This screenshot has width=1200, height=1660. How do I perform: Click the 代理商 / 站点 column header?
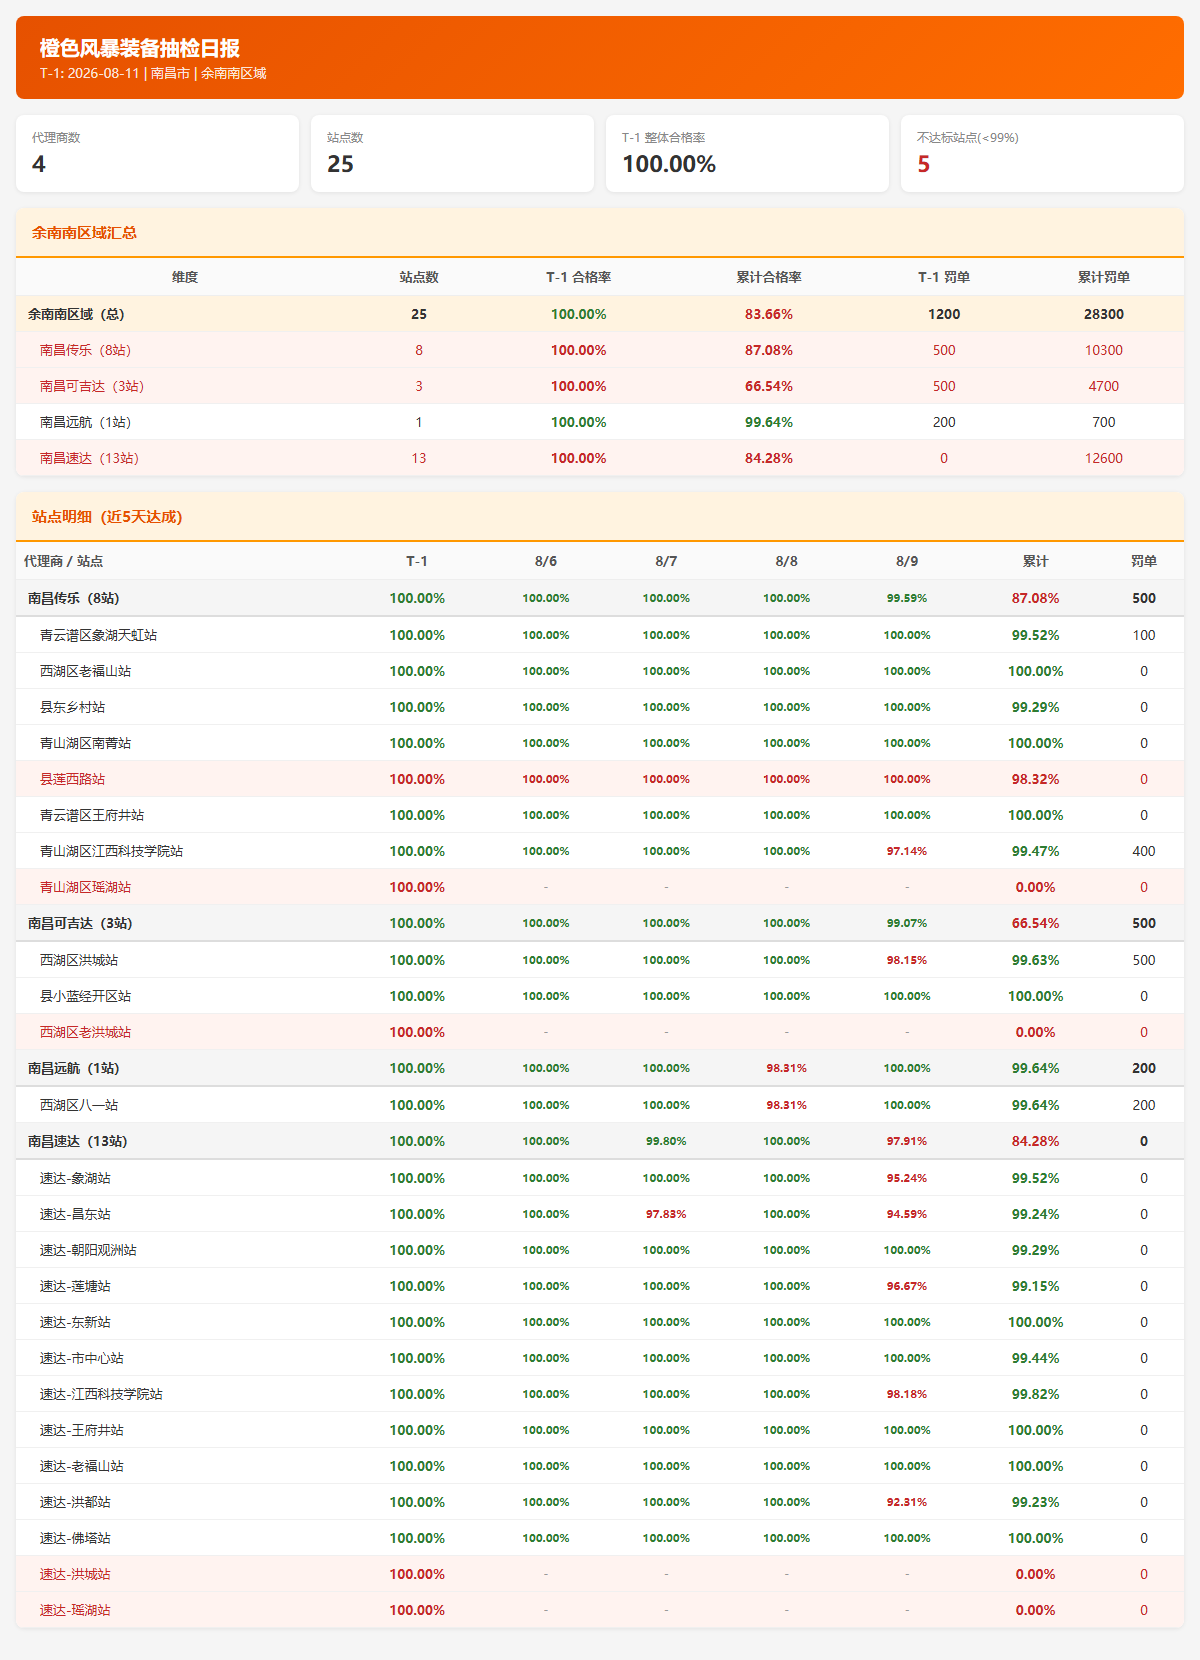(x=64, y=561)
